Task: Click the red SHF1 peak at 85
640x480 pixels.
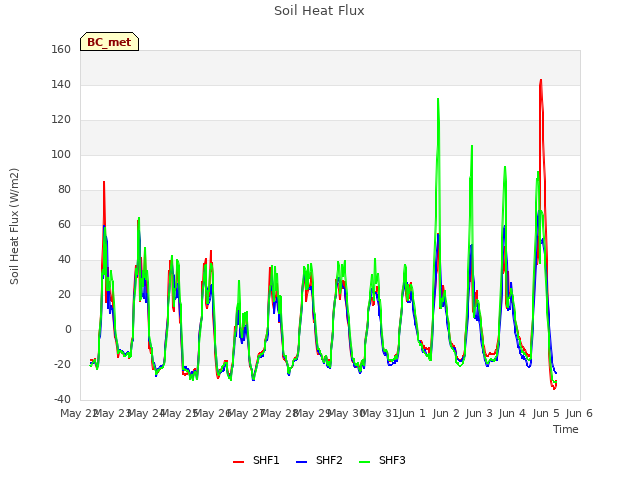Action: click(x=104, y=182)
